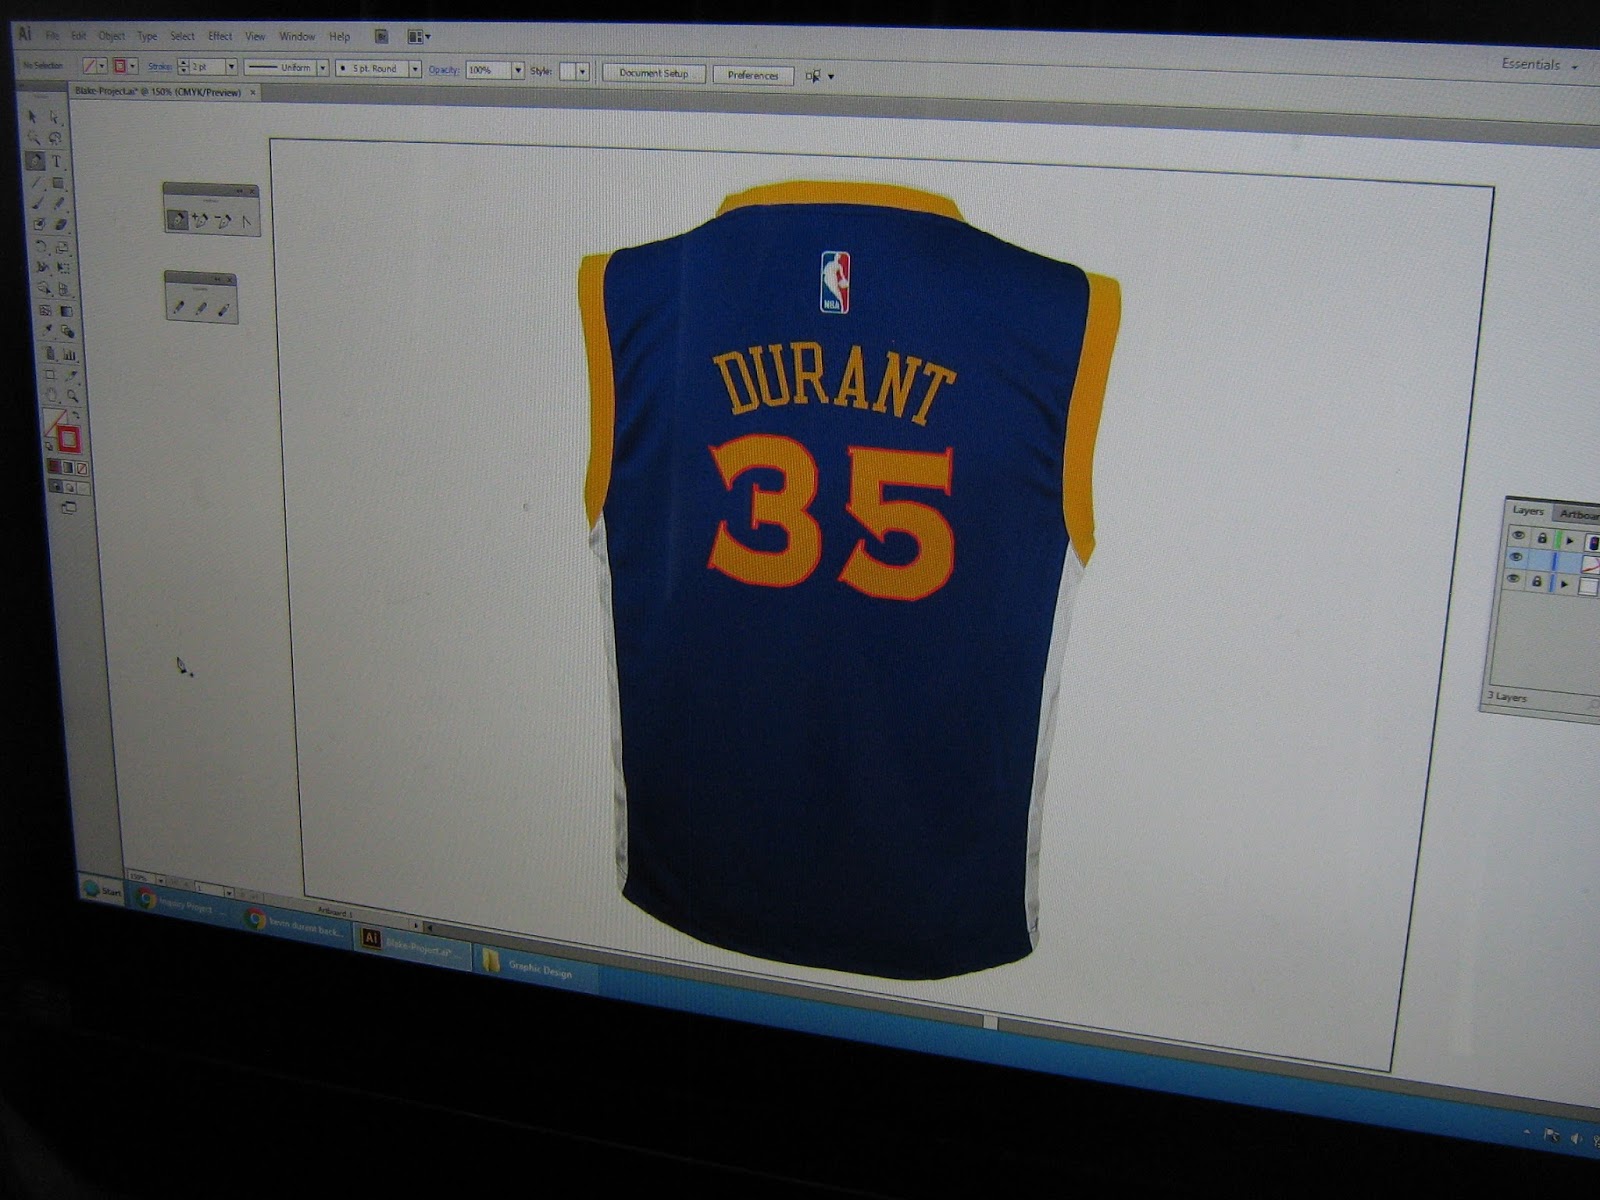Select the Paintbrush tool
The image size is (1600, 1200).
38,203
